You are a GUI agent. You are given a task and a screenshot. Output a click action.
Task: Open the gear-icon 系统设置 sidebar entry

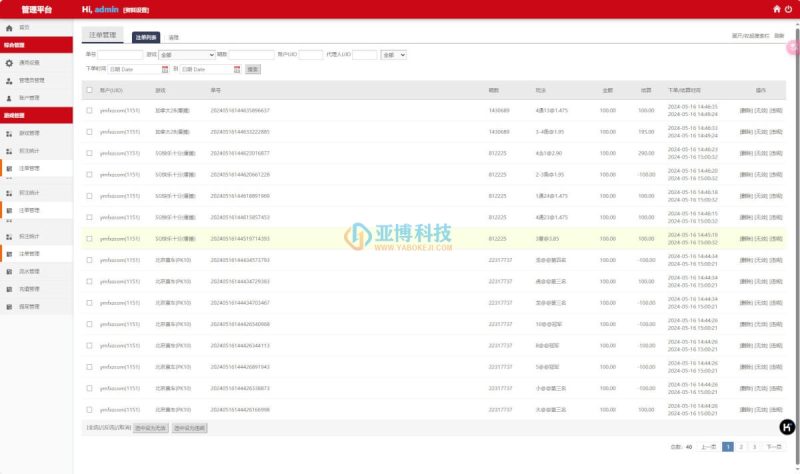click(x=36, y=63)
